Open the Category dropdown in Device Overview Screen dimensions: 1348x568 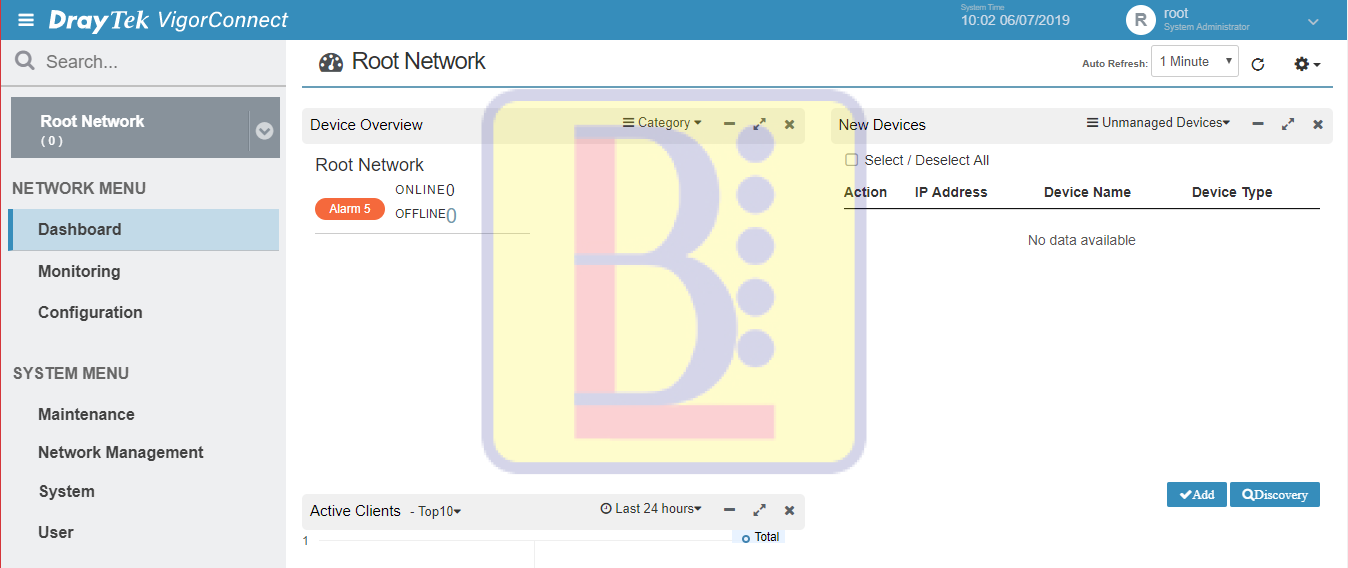coord(662,123)
